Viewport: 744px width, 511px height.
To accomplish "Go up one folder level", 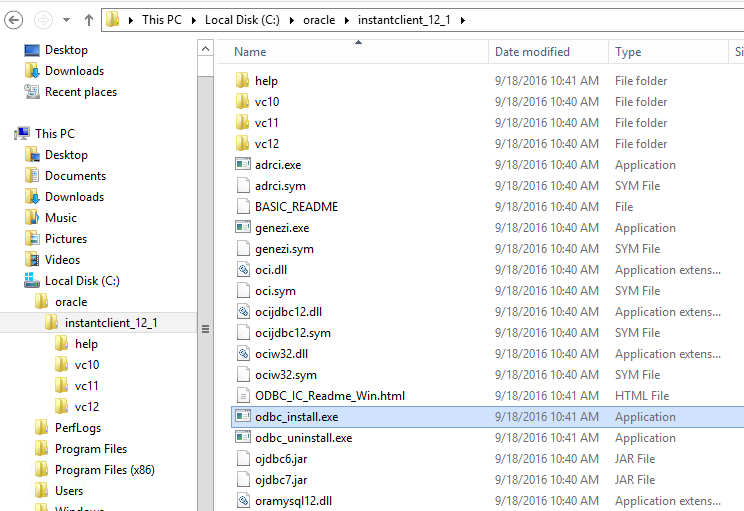I will tap(89, 20).
